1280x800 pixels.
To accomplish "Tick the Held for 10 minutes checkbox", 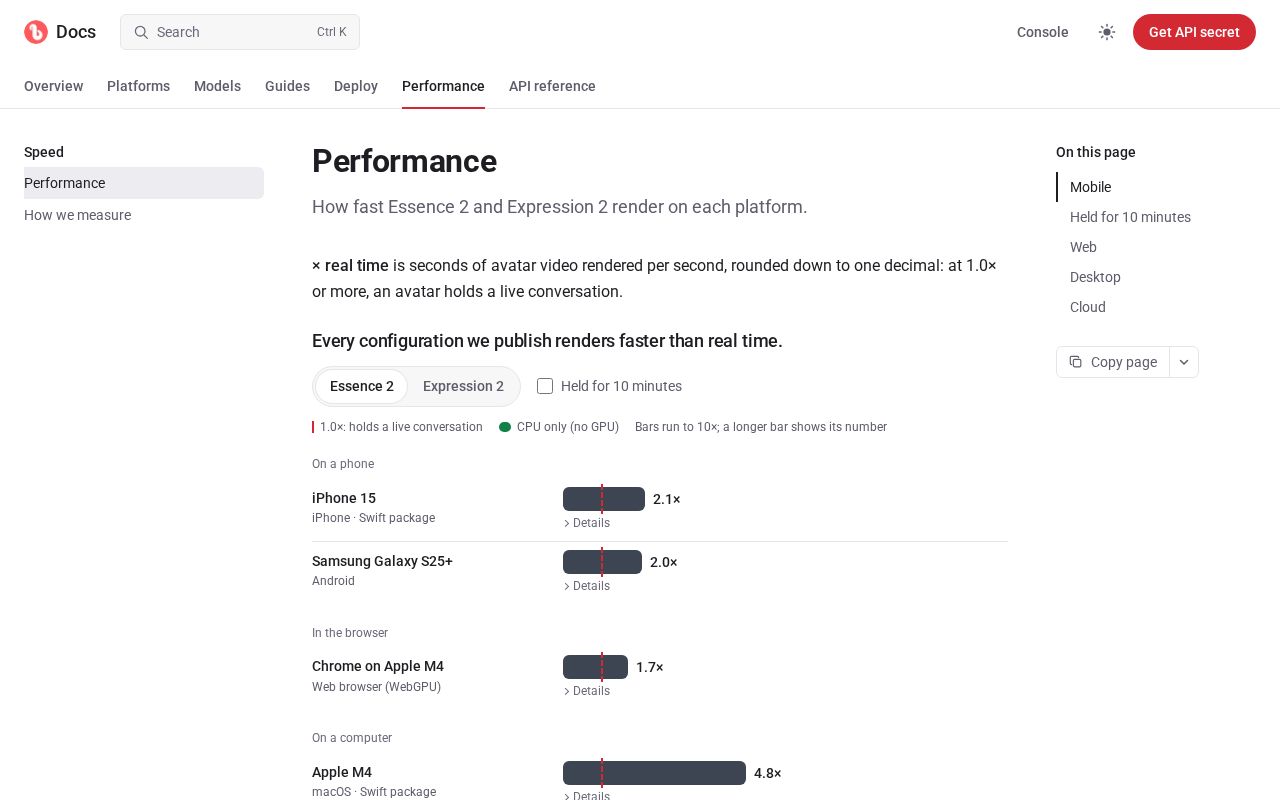I will 545,386.
